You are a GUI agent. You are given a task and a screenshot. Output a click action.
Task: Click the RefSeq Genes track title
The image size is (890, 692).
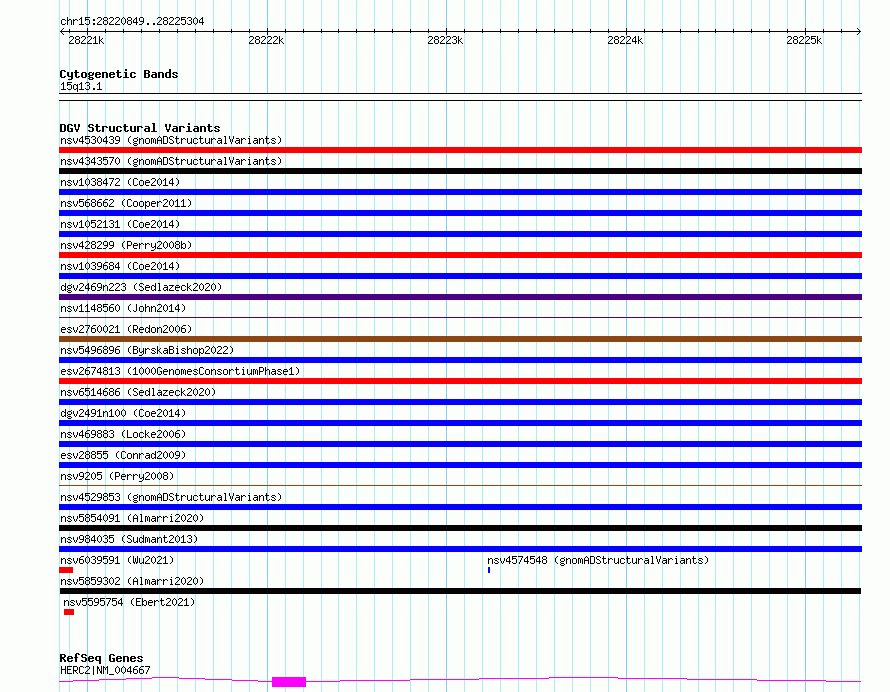[101, 658]
